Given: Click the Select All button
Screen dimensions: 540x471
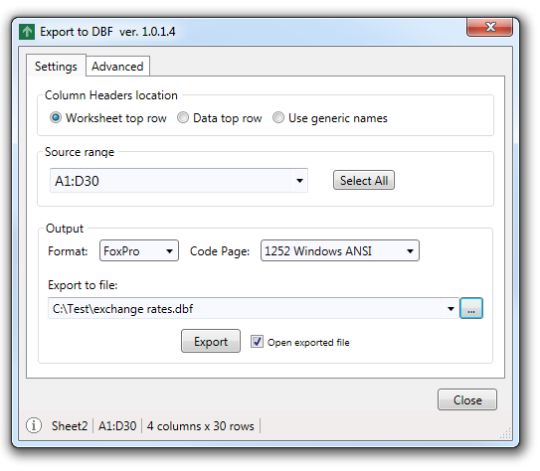Looking at the screenshot, I should click(364, 180).
